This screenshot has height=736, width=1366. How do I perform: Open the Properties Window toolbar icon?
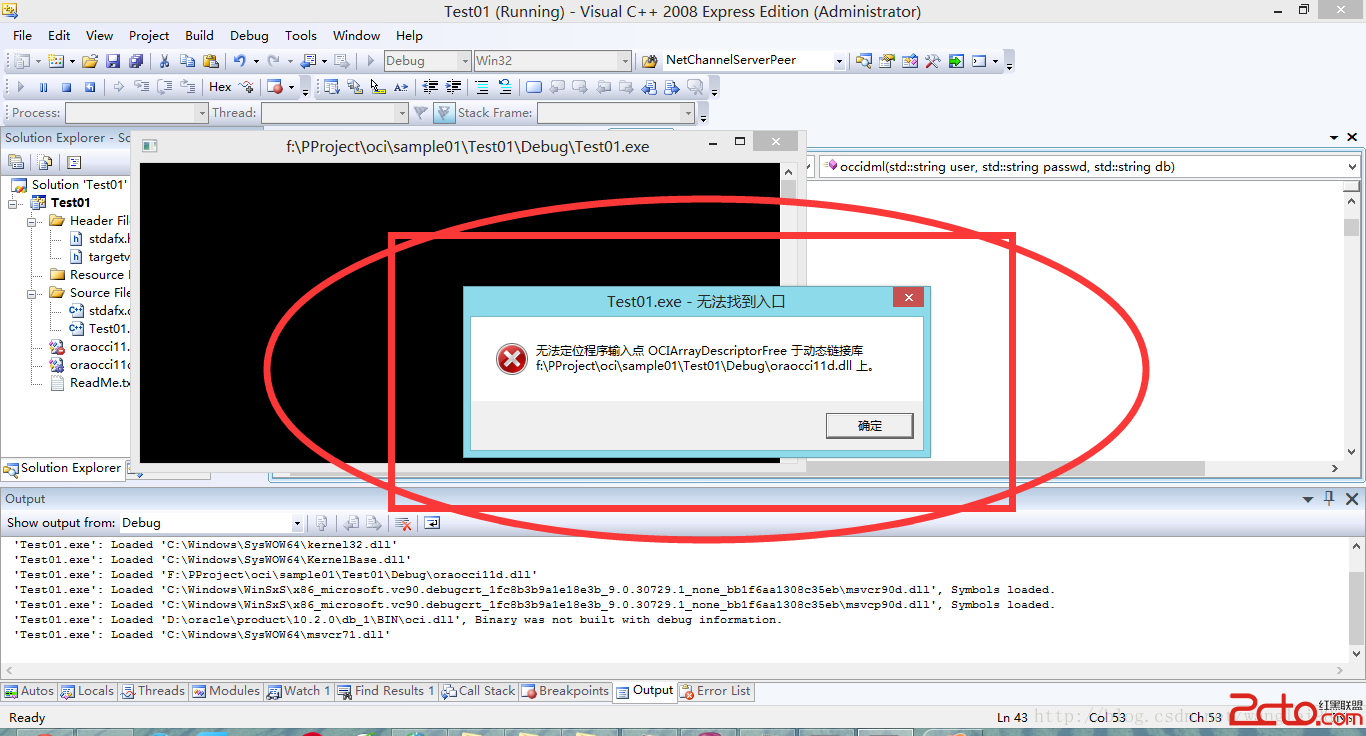886,61
